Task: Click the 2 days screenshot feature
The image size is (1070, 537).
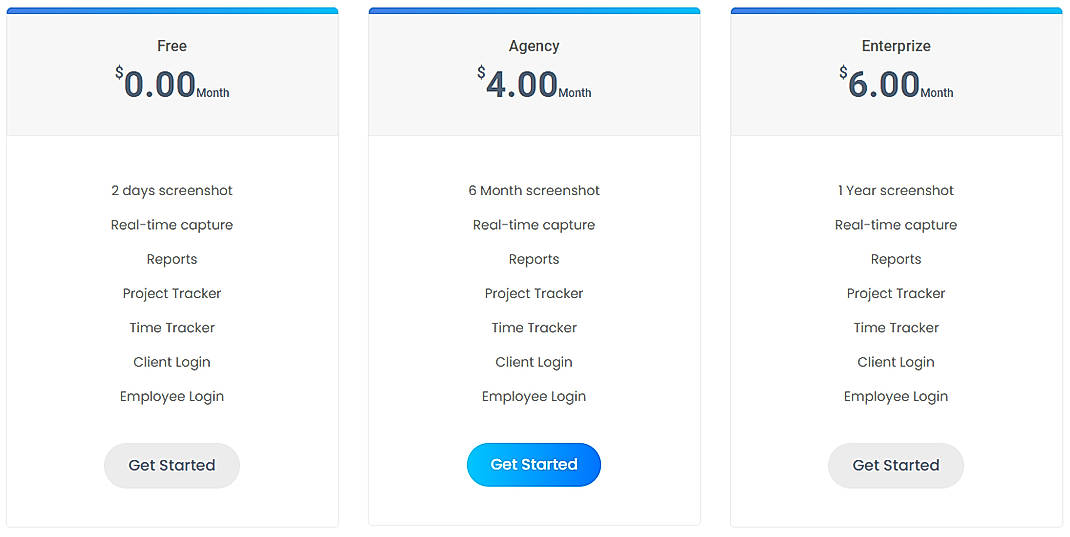Action: [172, 190]
